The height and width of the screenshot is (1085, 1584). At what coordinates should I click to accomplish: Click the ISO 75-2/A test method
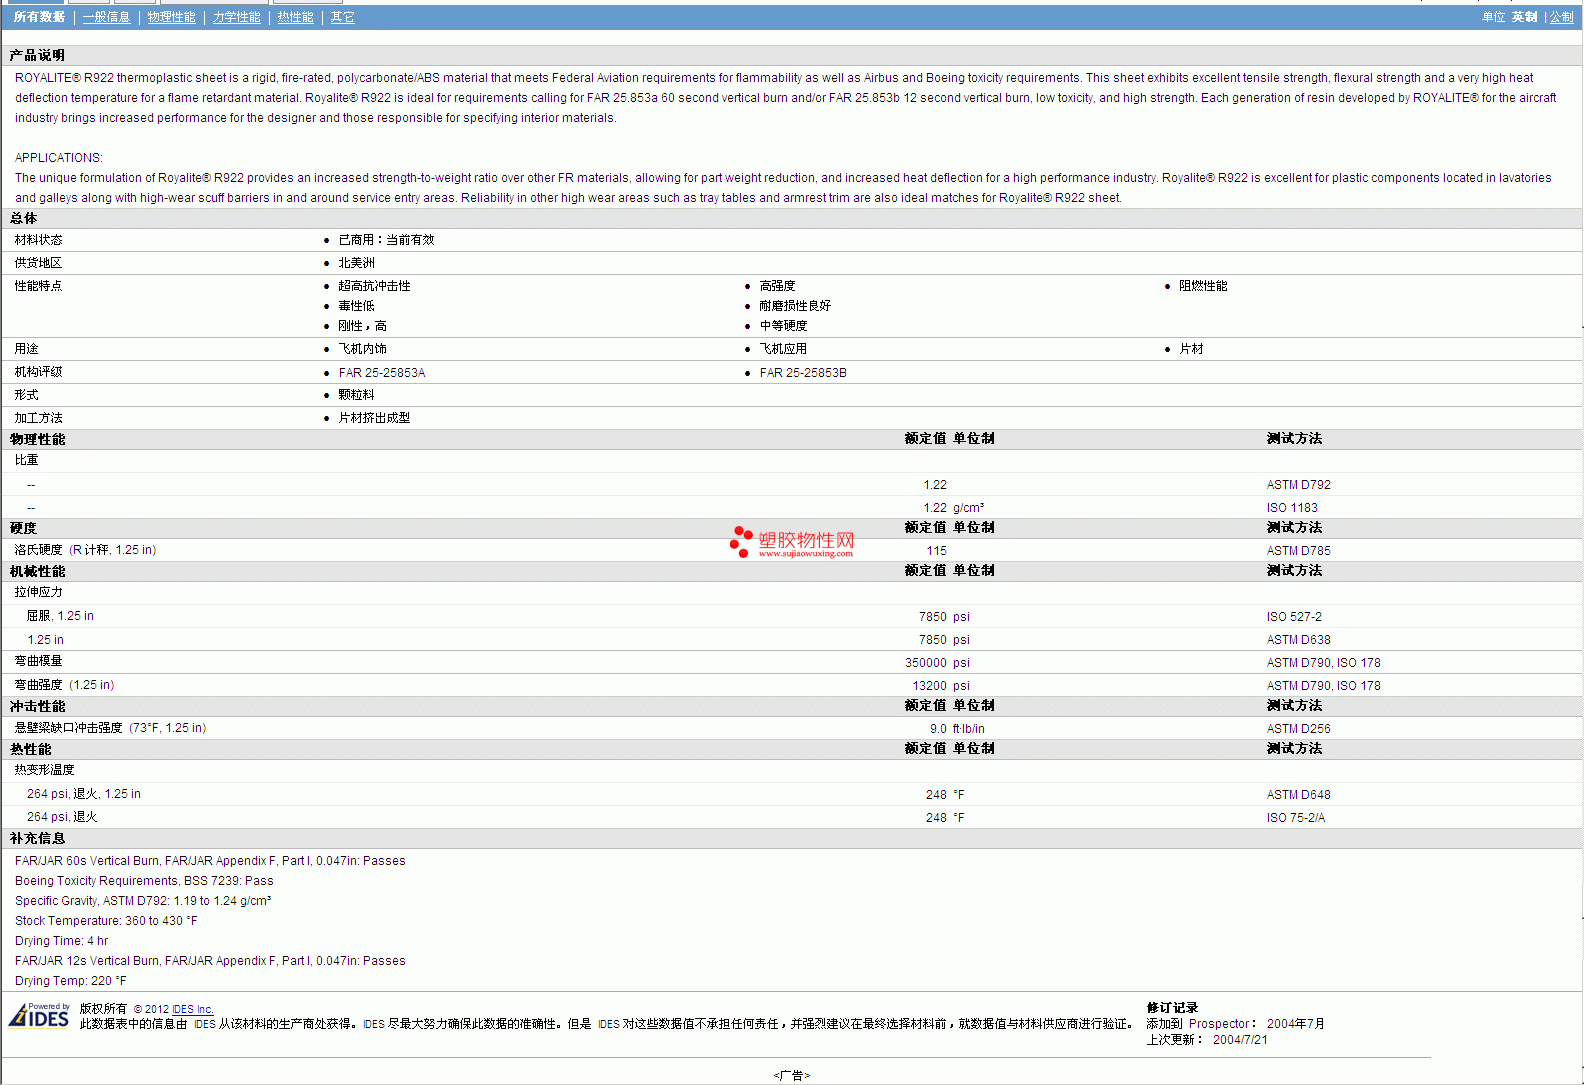click(x=1296, y=818)
